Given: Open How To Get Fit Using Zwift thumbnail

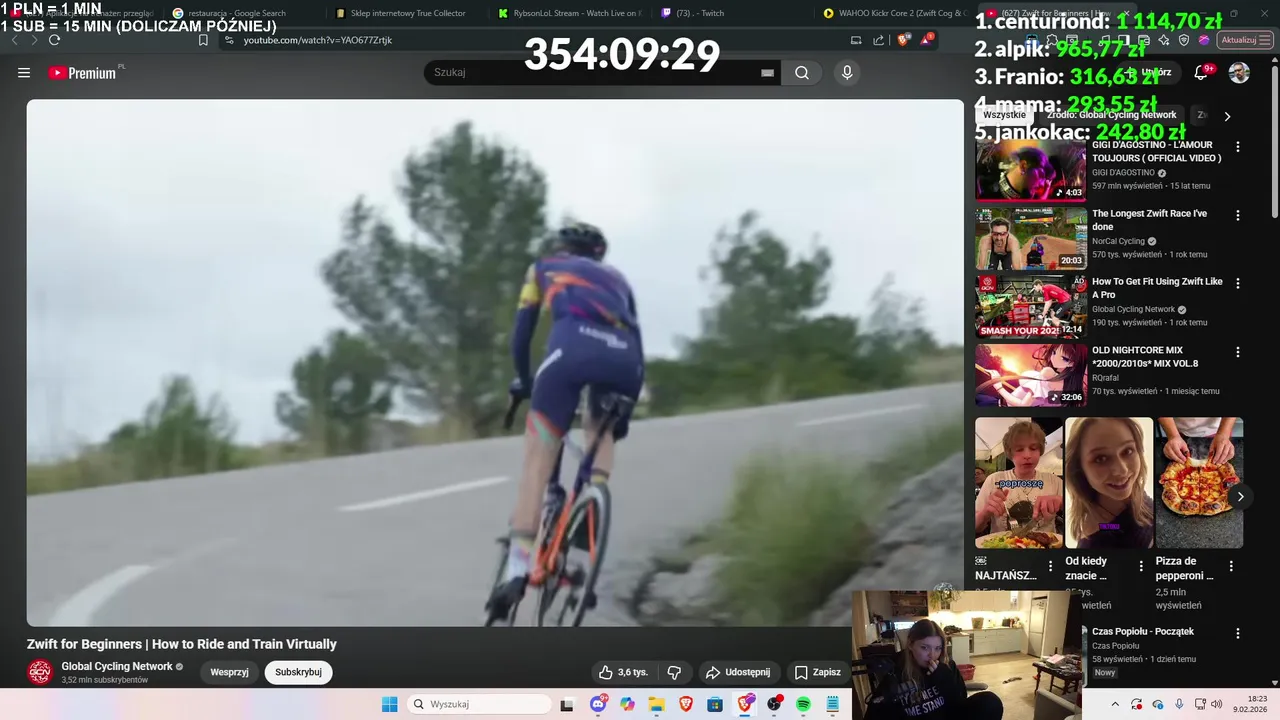Looking at the screenshot, I should pos(1031,308).
